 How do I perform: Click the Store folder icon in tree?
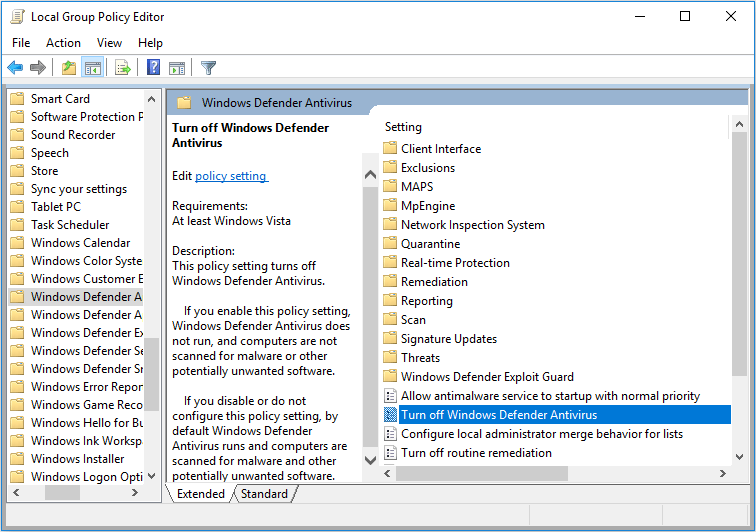[17, 171]
